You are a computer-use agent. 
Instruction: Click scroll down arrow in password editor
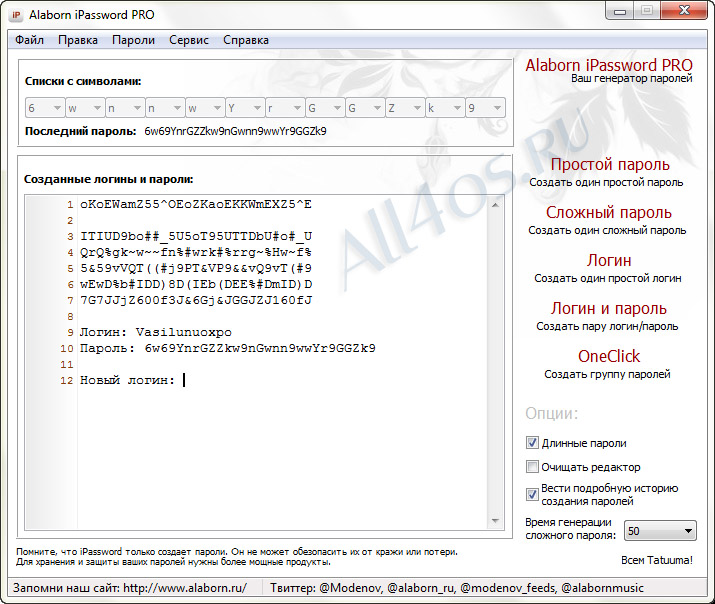pyautogui.click(x=495, y=521)
